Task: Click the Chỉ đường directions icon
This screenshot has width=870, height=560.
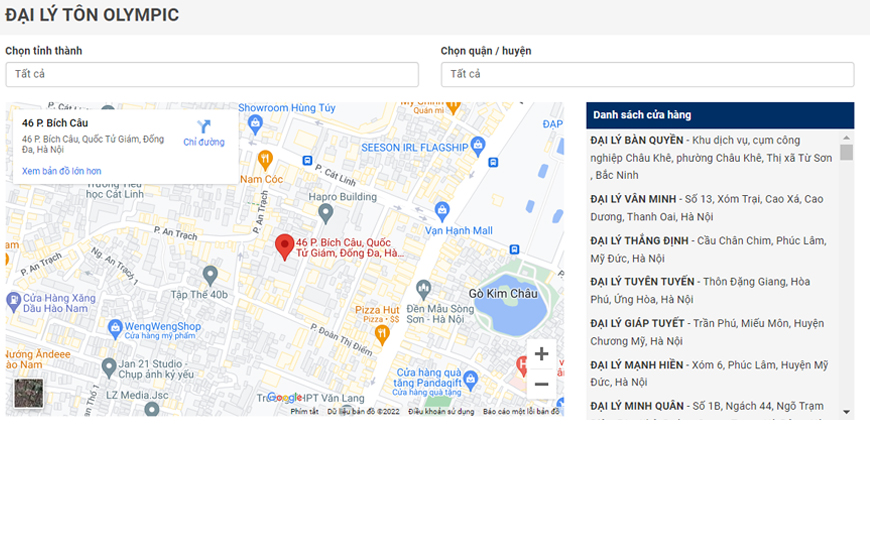Action: coord(204,127)
